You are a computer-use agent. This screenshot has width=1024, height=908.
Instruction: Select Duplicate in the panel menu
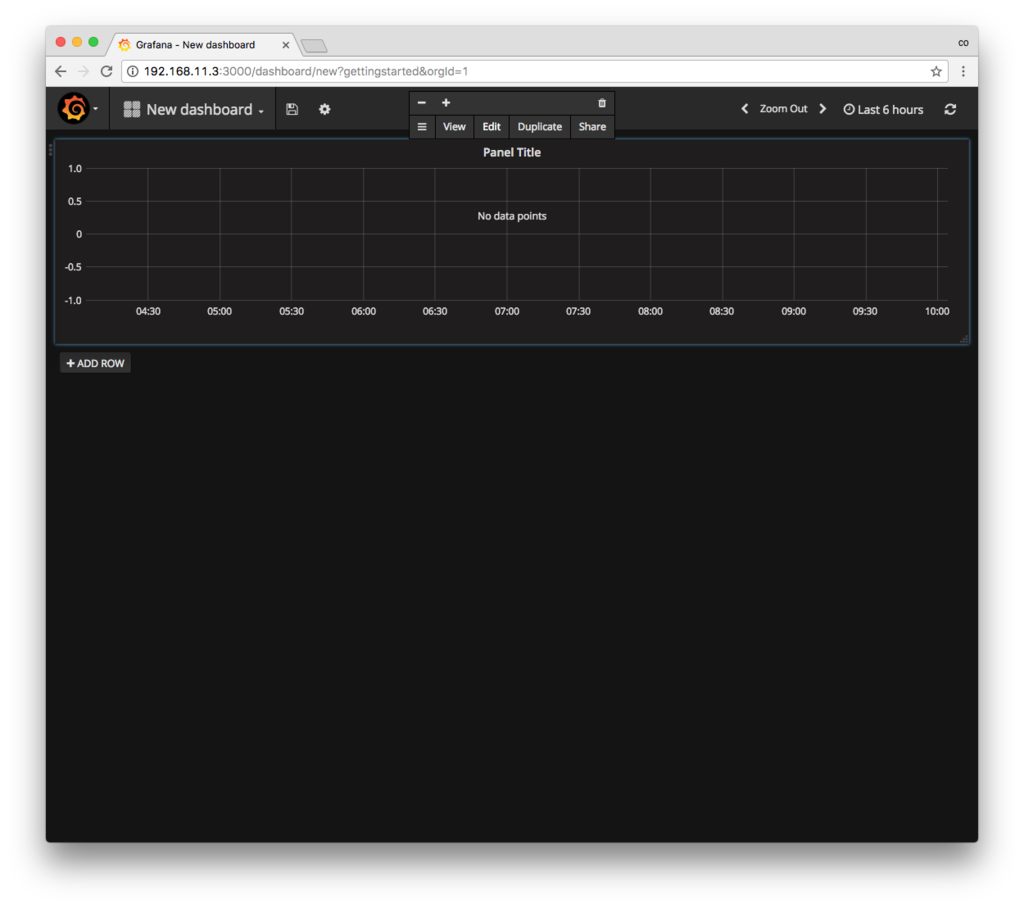tap(539, 127)
